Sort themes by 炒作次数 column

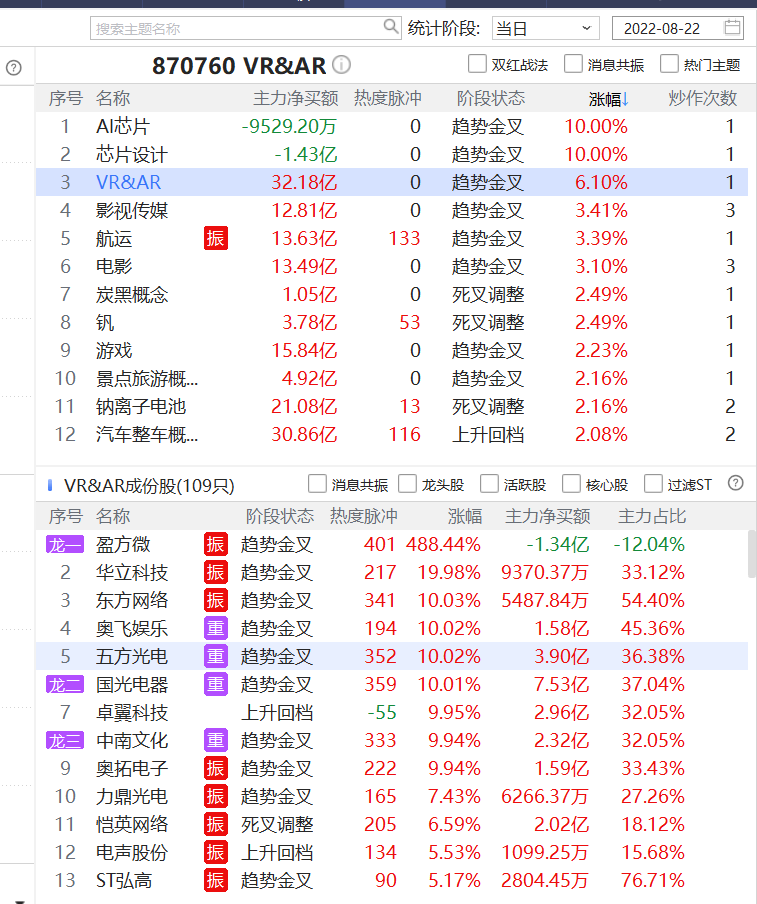(x=702, y=99)
